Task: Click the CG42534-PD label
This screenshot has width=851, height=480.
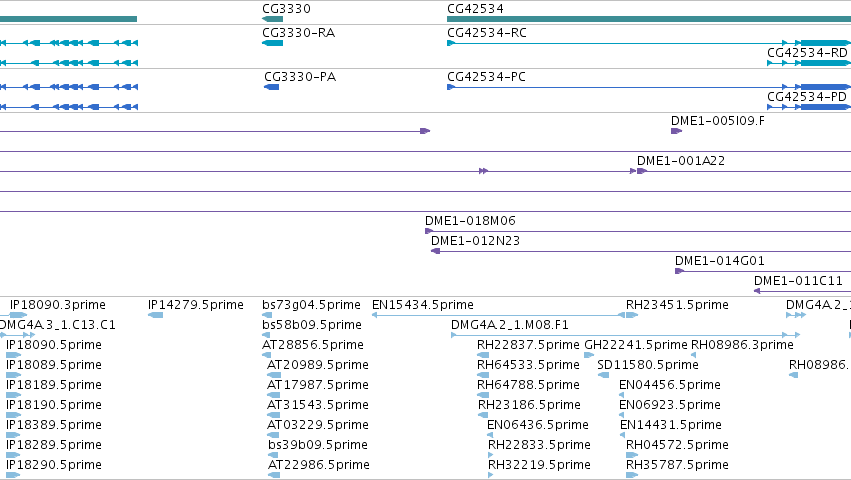Action: click(x=806, y=97)
